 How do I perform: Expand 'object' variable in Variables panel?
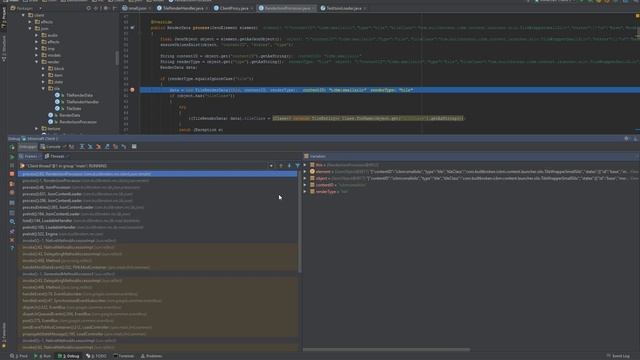(305, 178)
